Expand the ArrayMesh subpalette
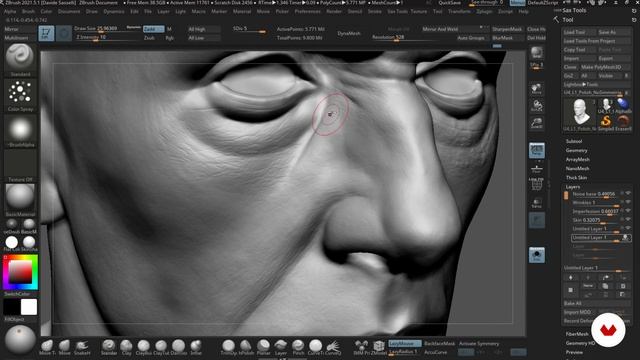 point(578,160)
